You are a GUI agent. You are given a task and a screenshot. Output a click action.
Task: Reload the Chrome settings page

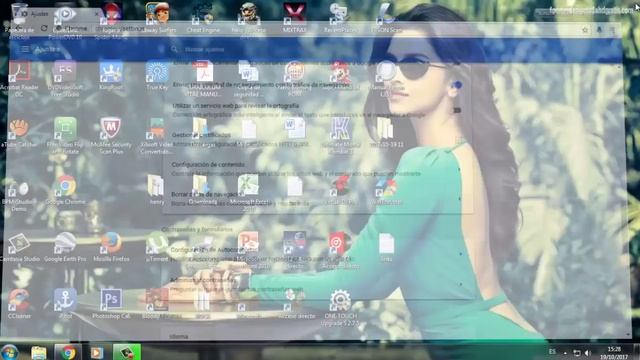click(44, 29)
